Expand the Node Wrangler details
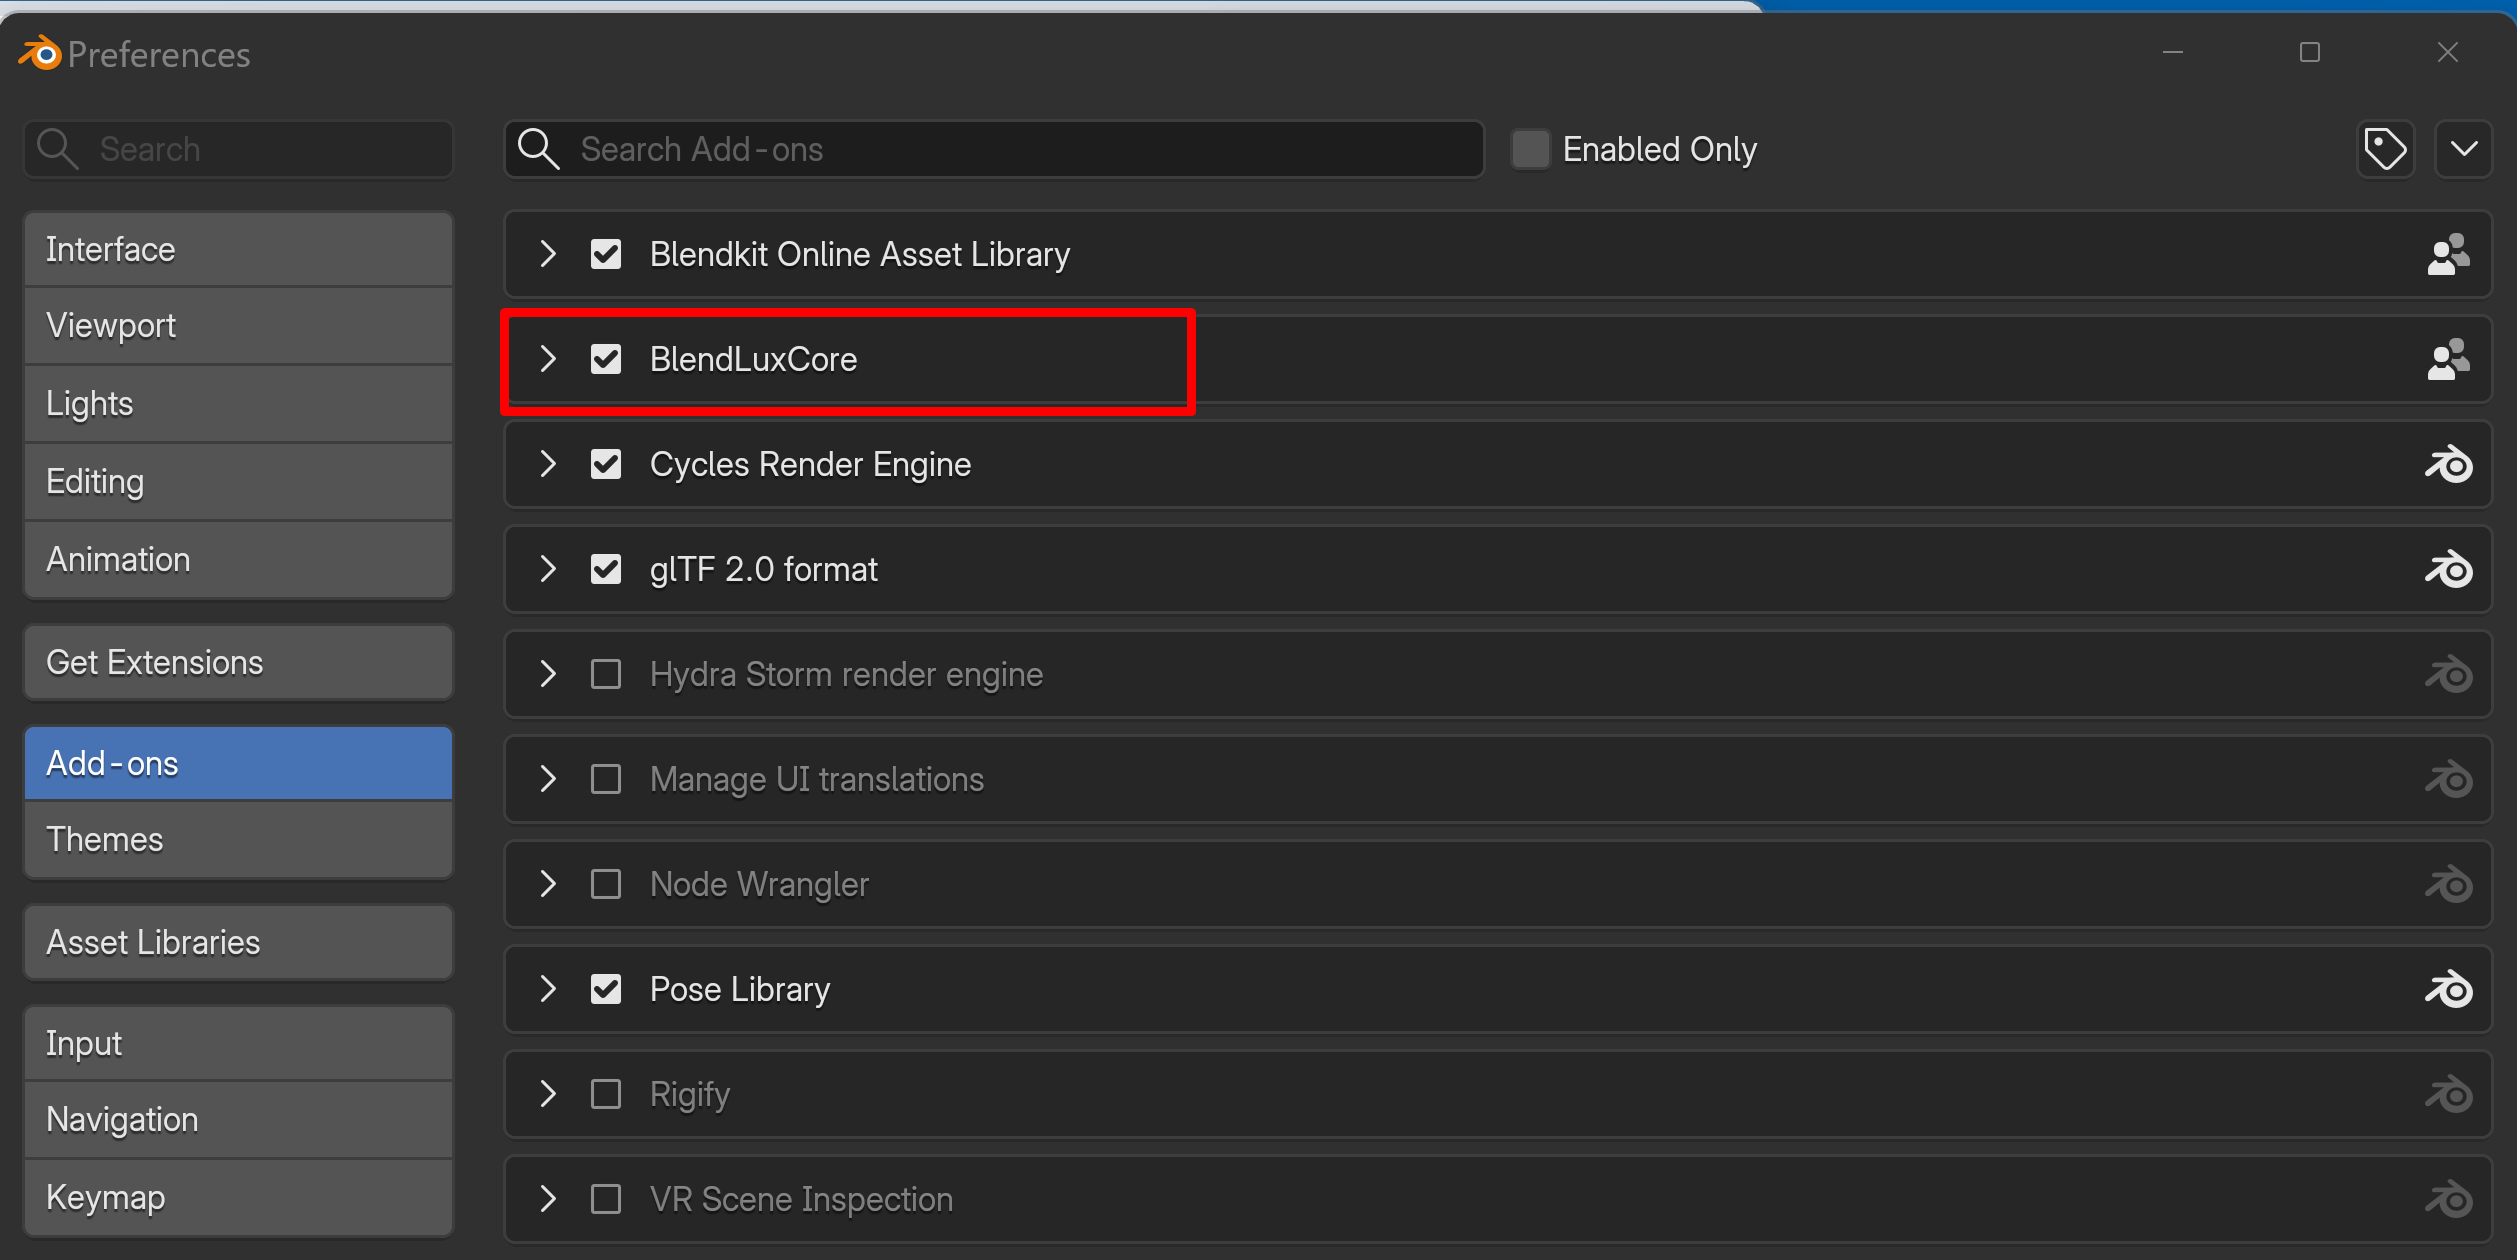Viewport: 2517px width, 1260px height. pyautogui.click(x=548, y=884)
